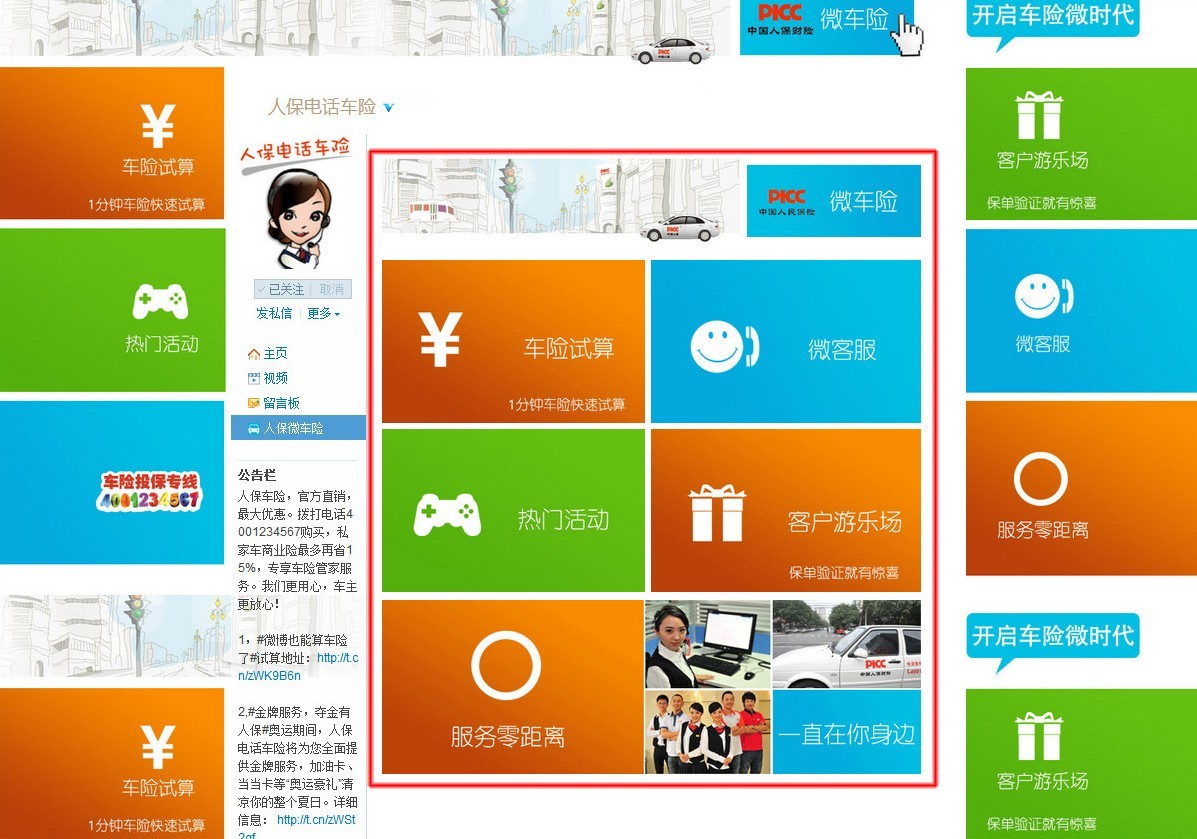The image size is (1197, 839).
Task: Click the 公告栏 heading
Action: [256, 475]
